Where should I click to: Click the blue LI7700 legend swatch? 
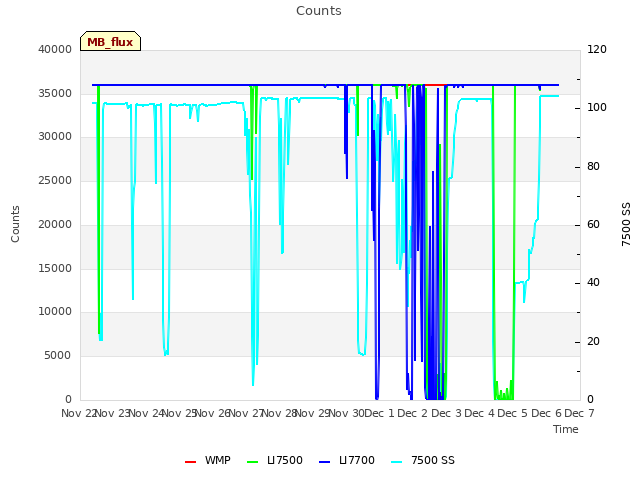(x=324, y=462)
